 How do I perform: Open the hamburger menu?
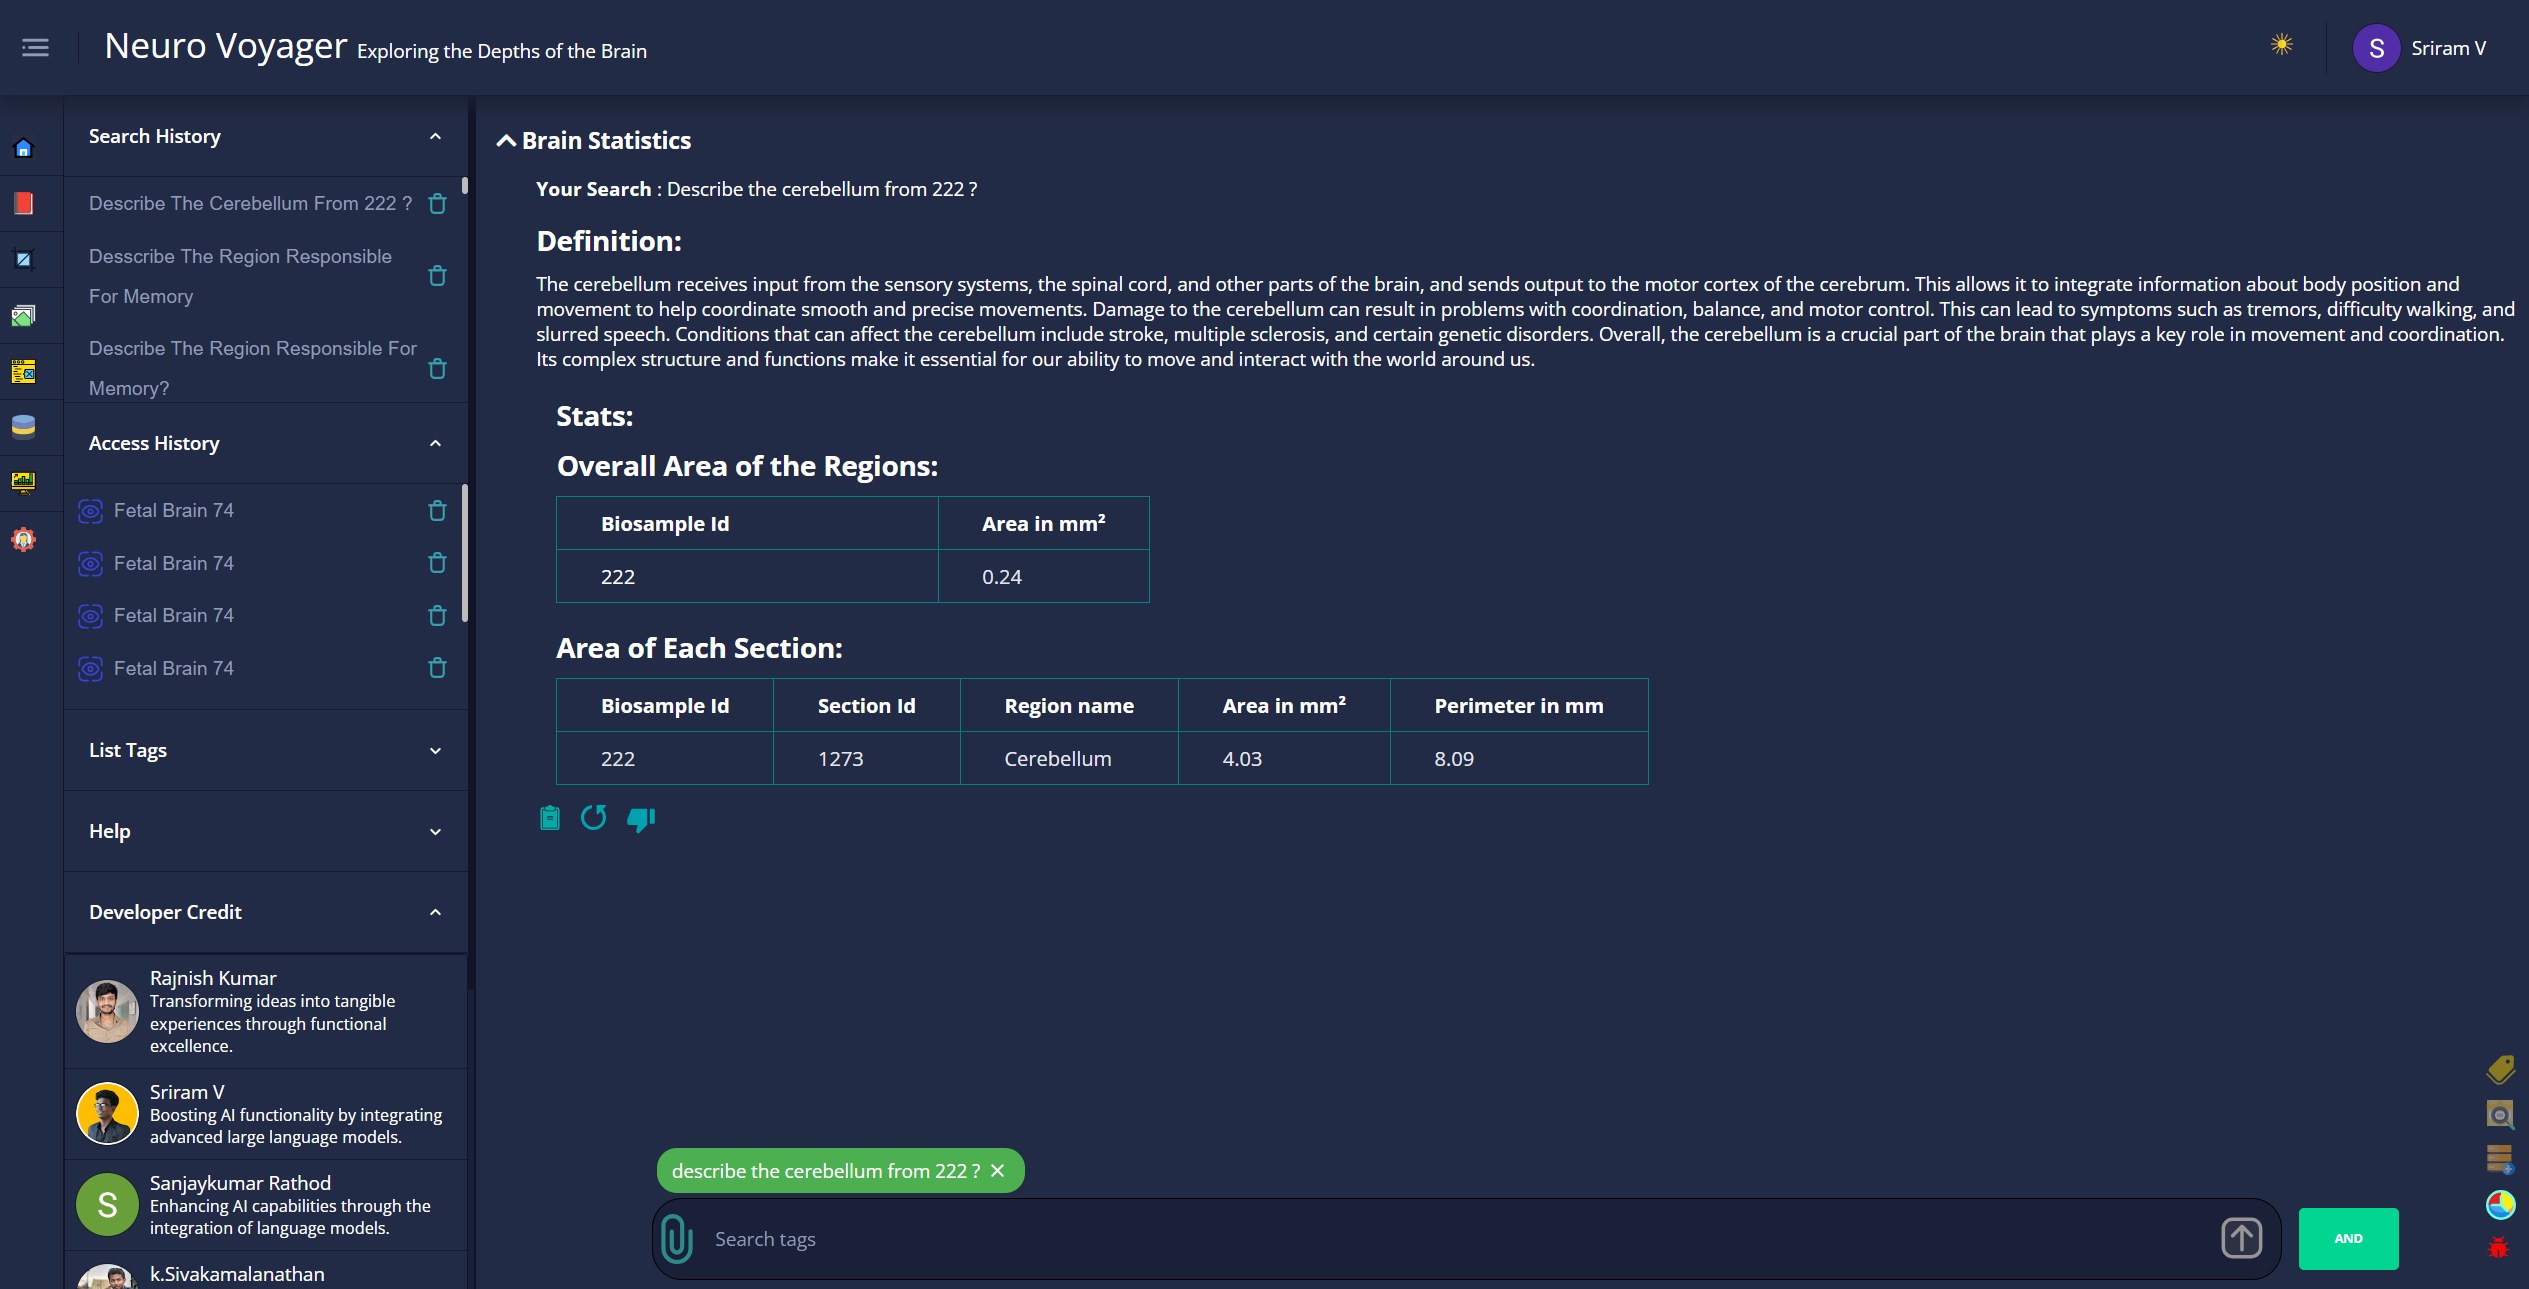(x=35, y=48)
